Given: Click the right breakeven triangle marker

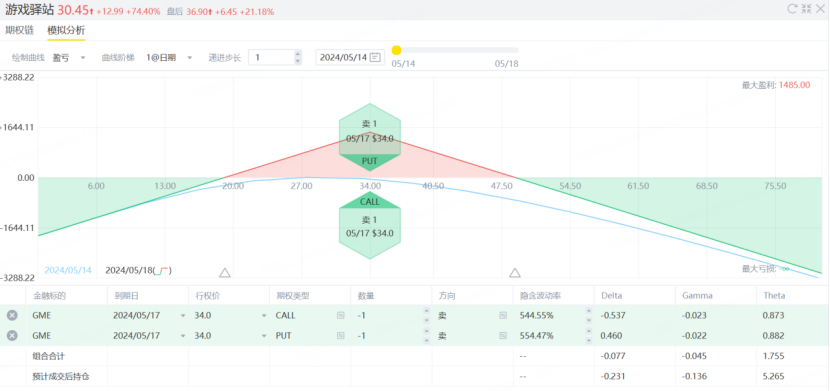Looking at the screenshot, I should click(x=515, y=272).
